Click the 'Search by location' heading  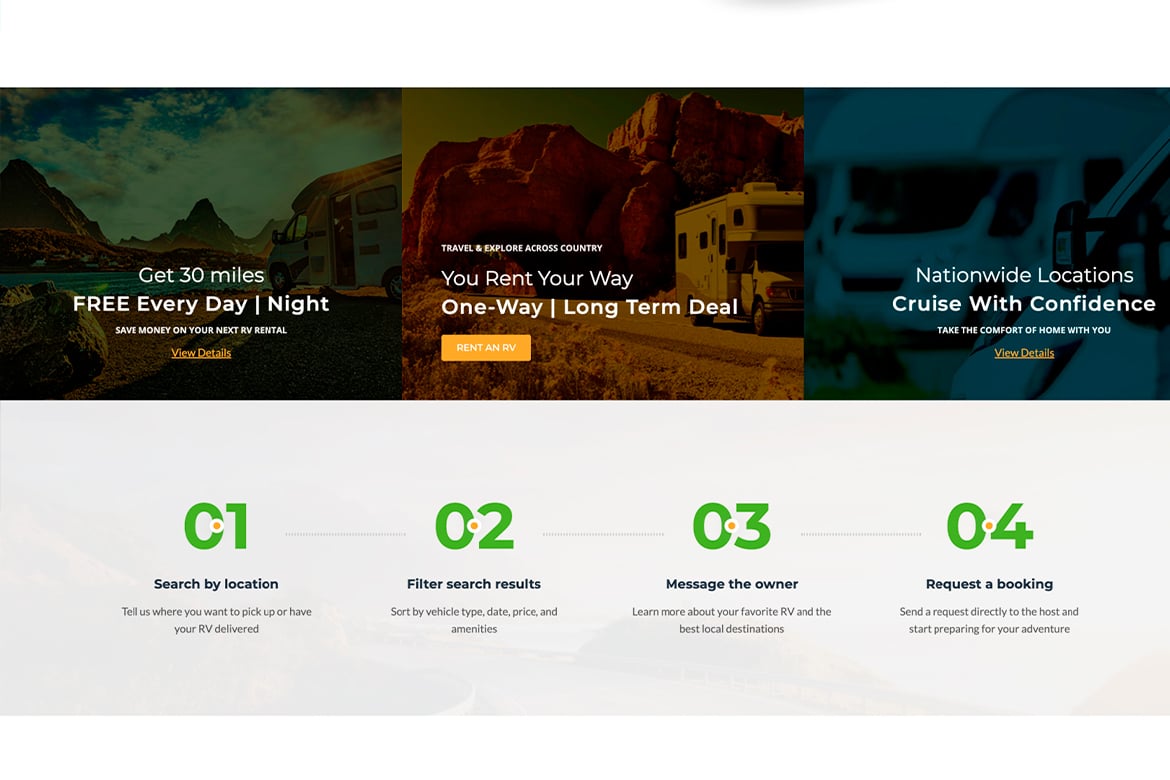[216, 584]
